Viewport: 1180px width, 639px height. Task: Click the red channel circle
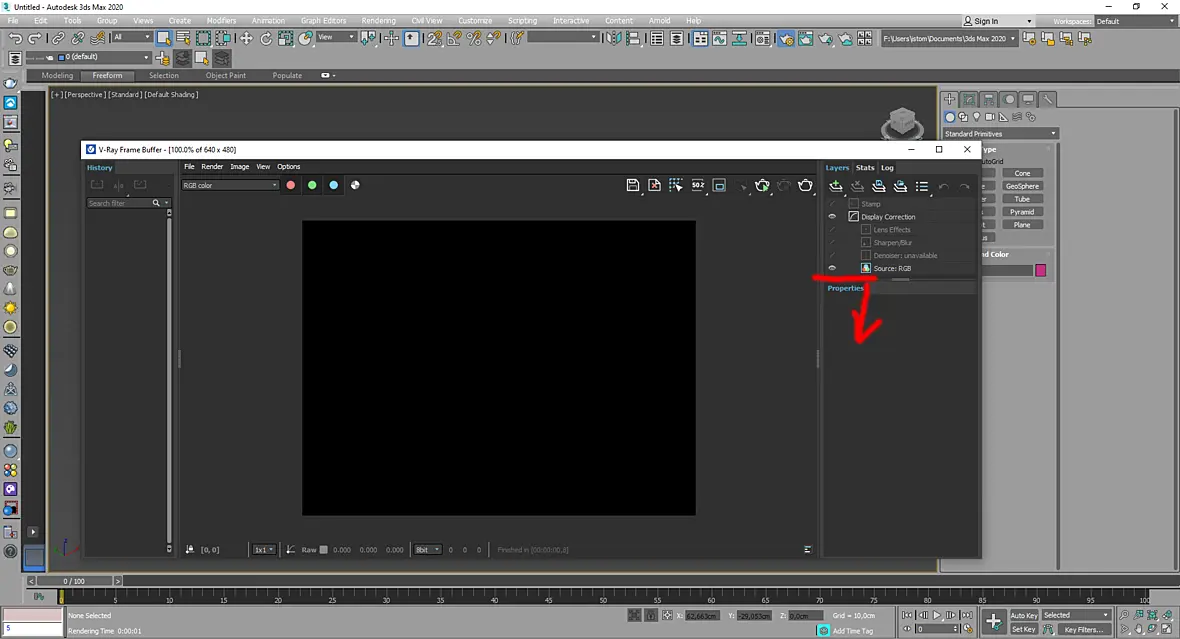[290, 185]
